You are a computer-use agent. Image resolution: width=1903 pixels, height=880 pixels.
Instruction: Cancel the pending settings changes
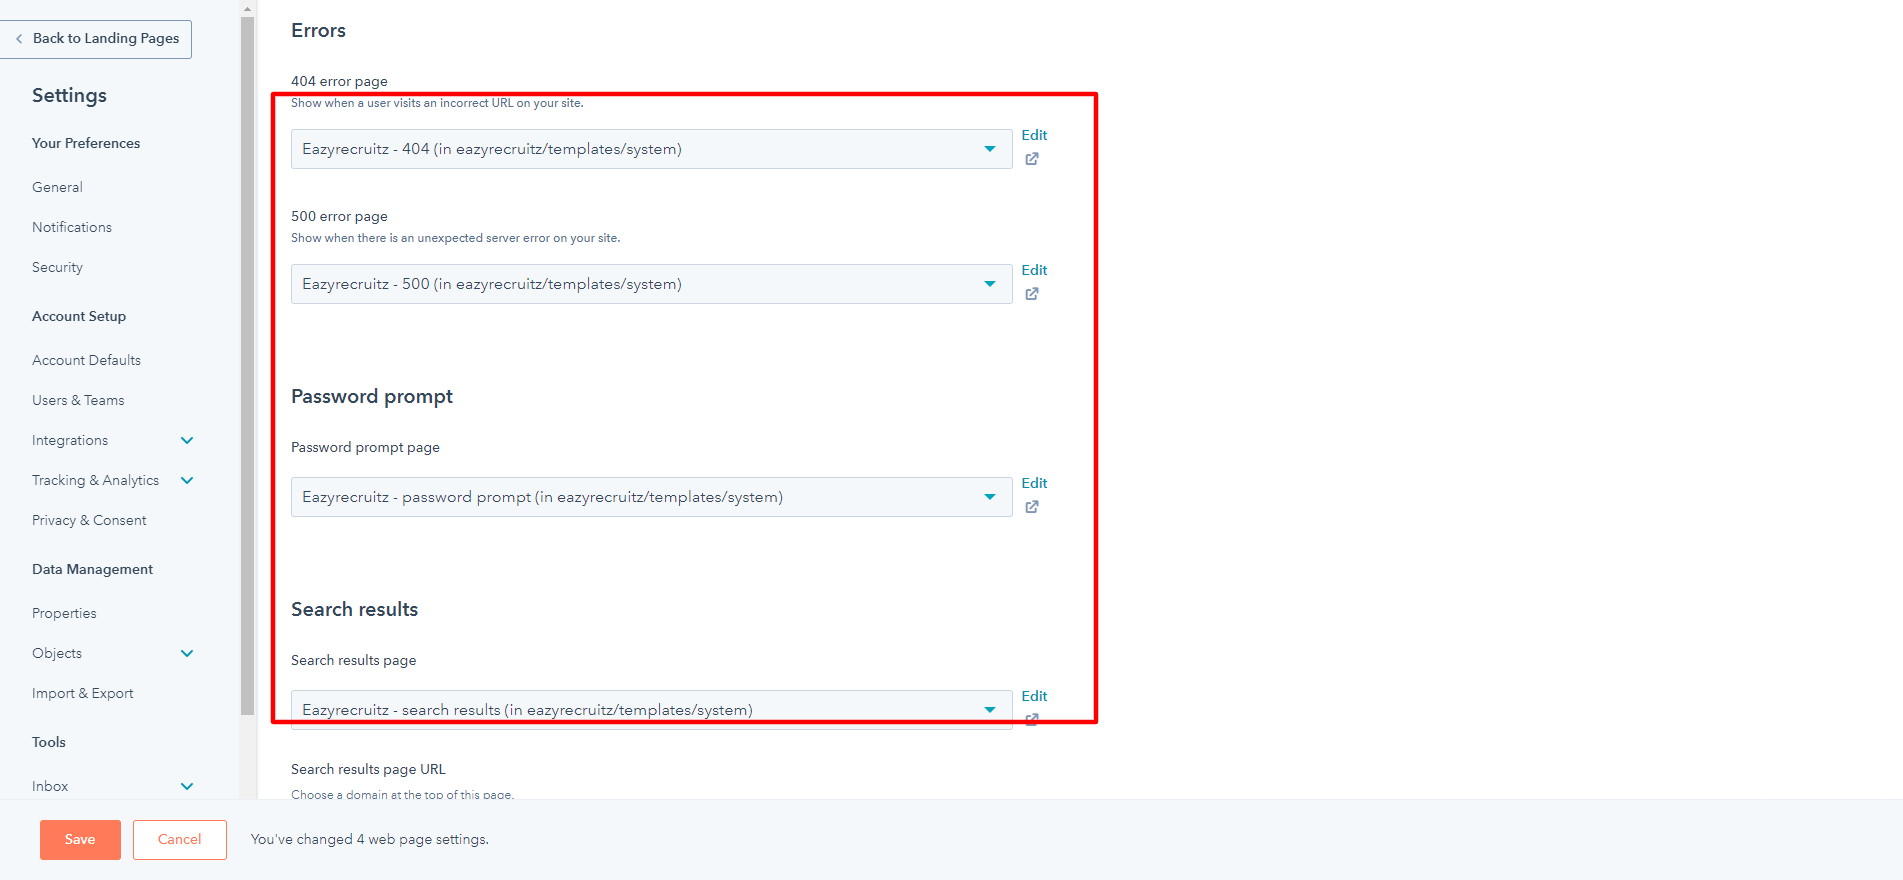click(180, 840)
